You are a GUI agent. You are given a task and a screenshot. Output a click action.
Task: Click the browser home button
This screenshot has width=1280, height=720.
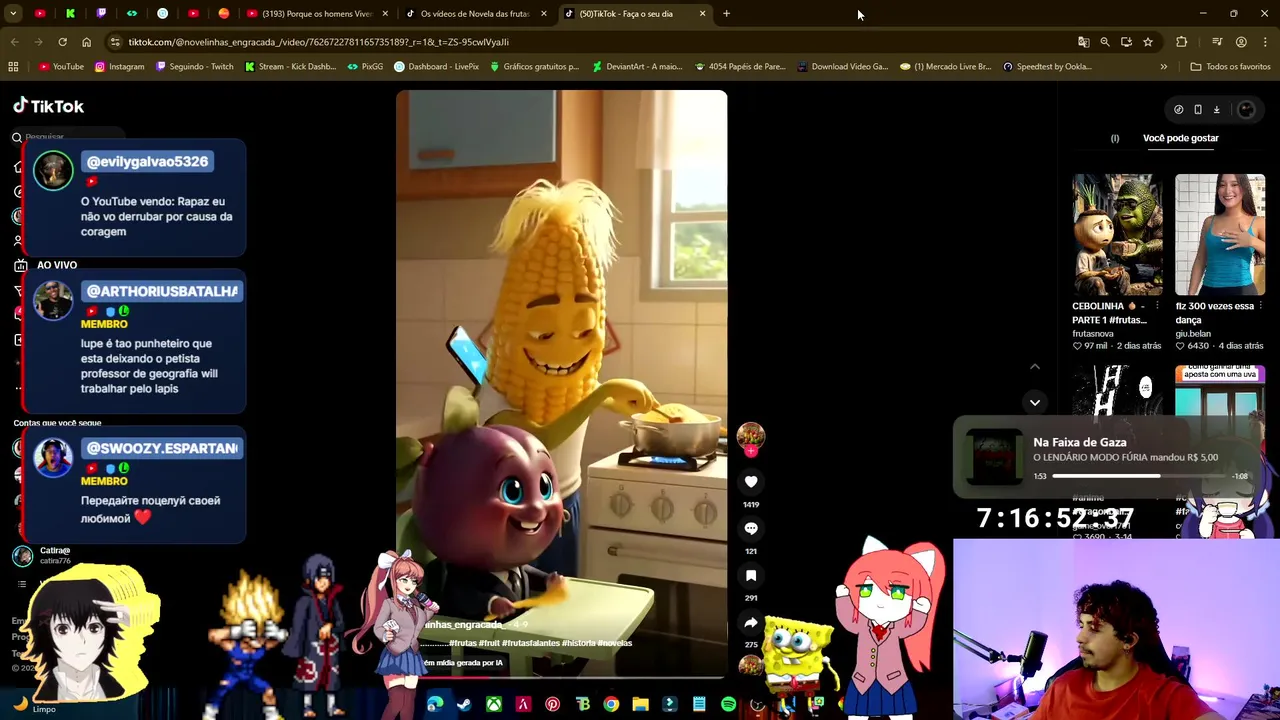point(86,42)
